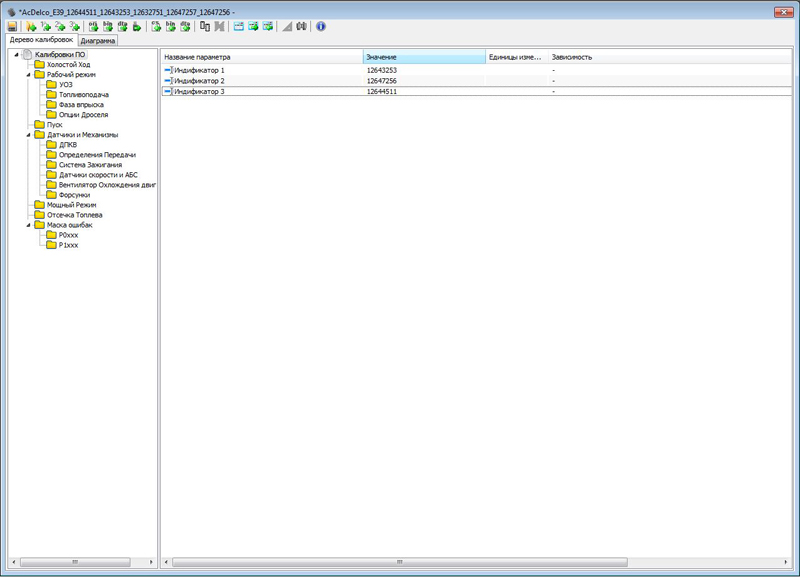Collapse the Датчики и Механизмы branch
This screenshot has height=577, width=800.
click(29, 135)
